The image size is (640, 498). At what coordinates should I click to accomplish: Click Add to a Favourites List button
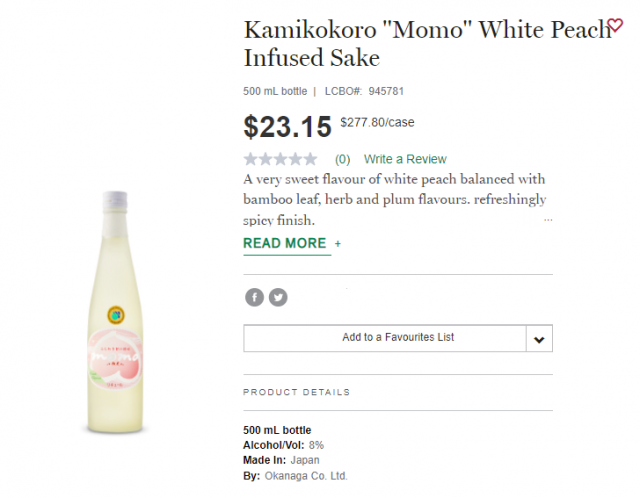pyautogui.click(x=385, y=338)
